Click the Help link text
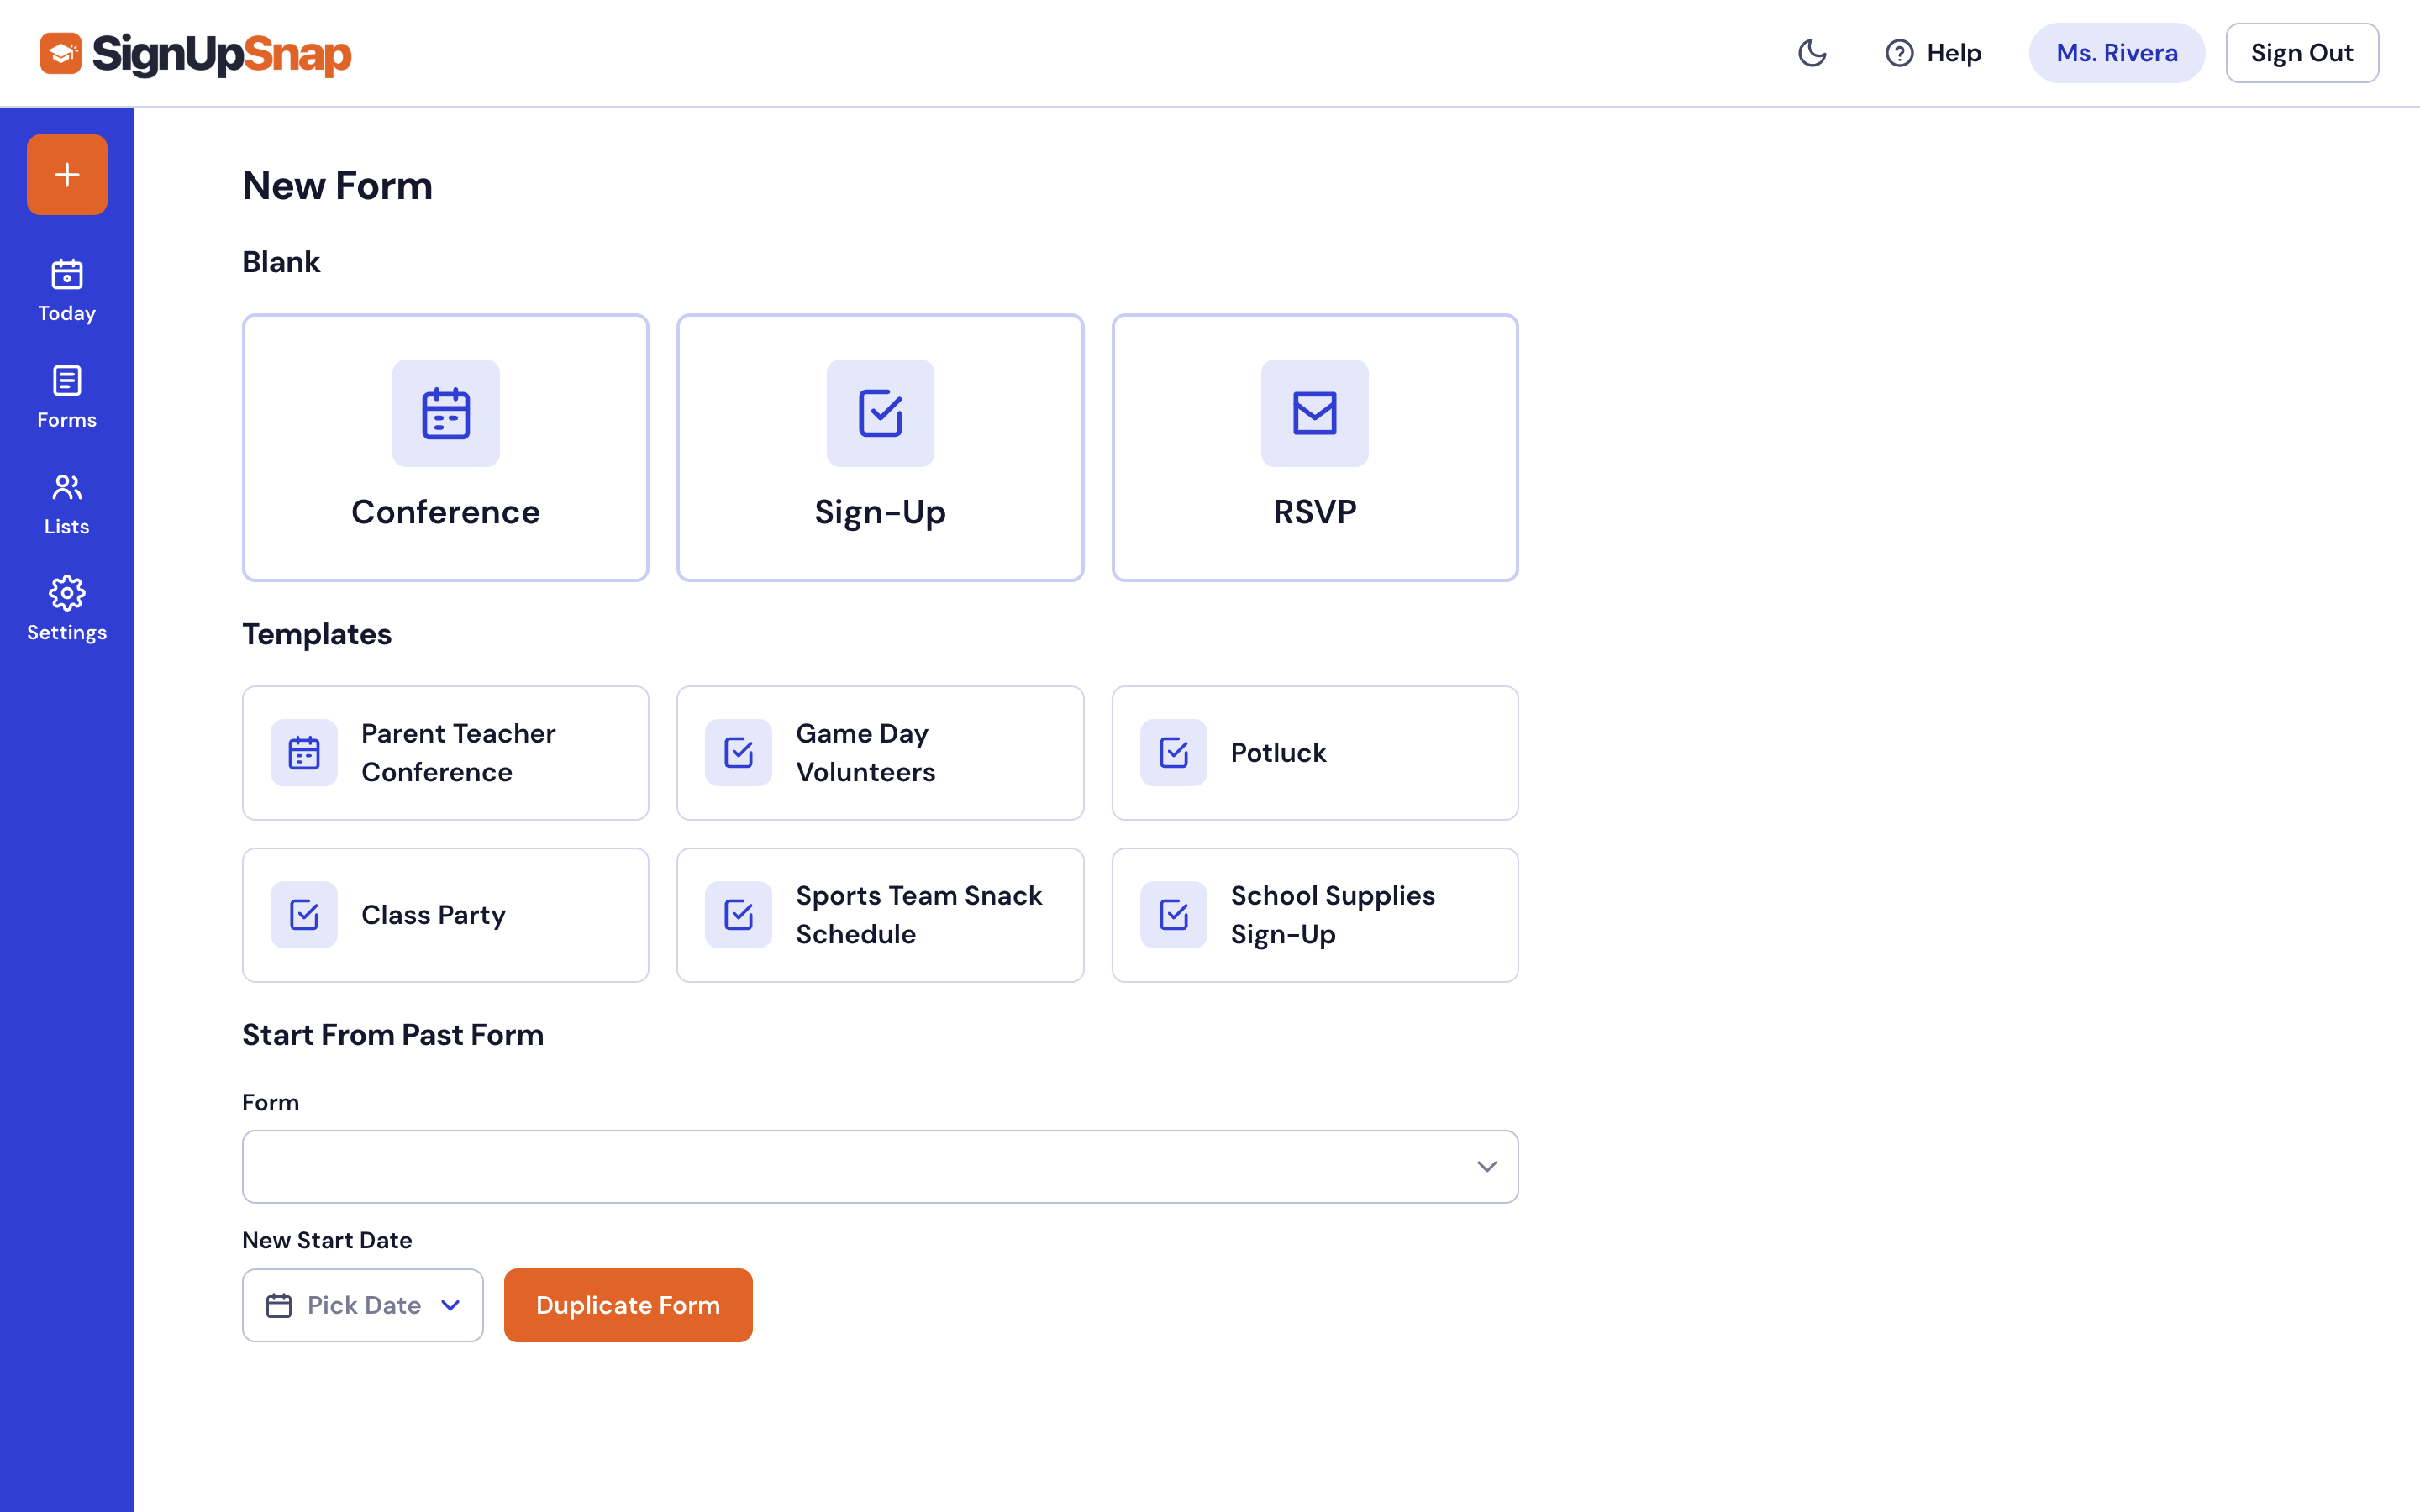The height and width of the screenshot is (1512, 2420). coord(1954,53)
